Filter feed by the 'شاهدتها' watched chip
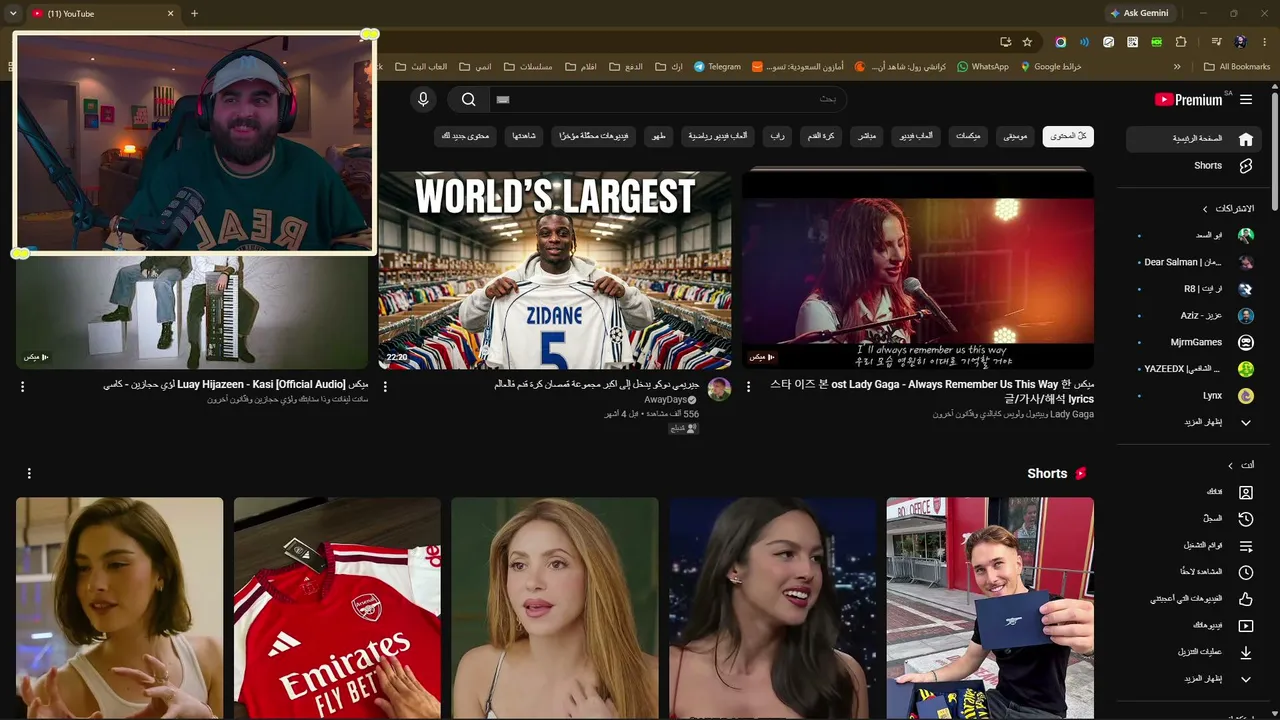This screenshot has width=1280, height=720. [x=524, y=136]
